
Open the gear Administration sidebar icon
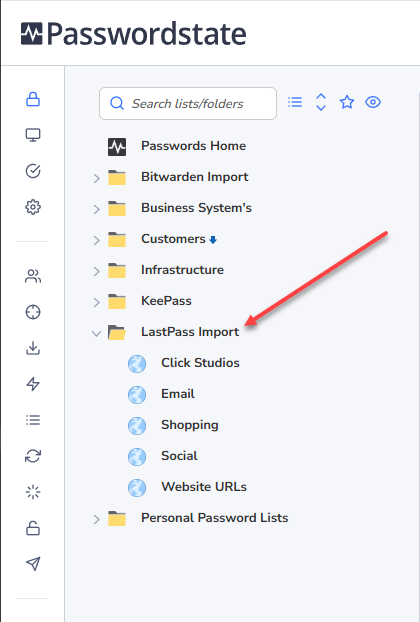[x=33, y=207]
